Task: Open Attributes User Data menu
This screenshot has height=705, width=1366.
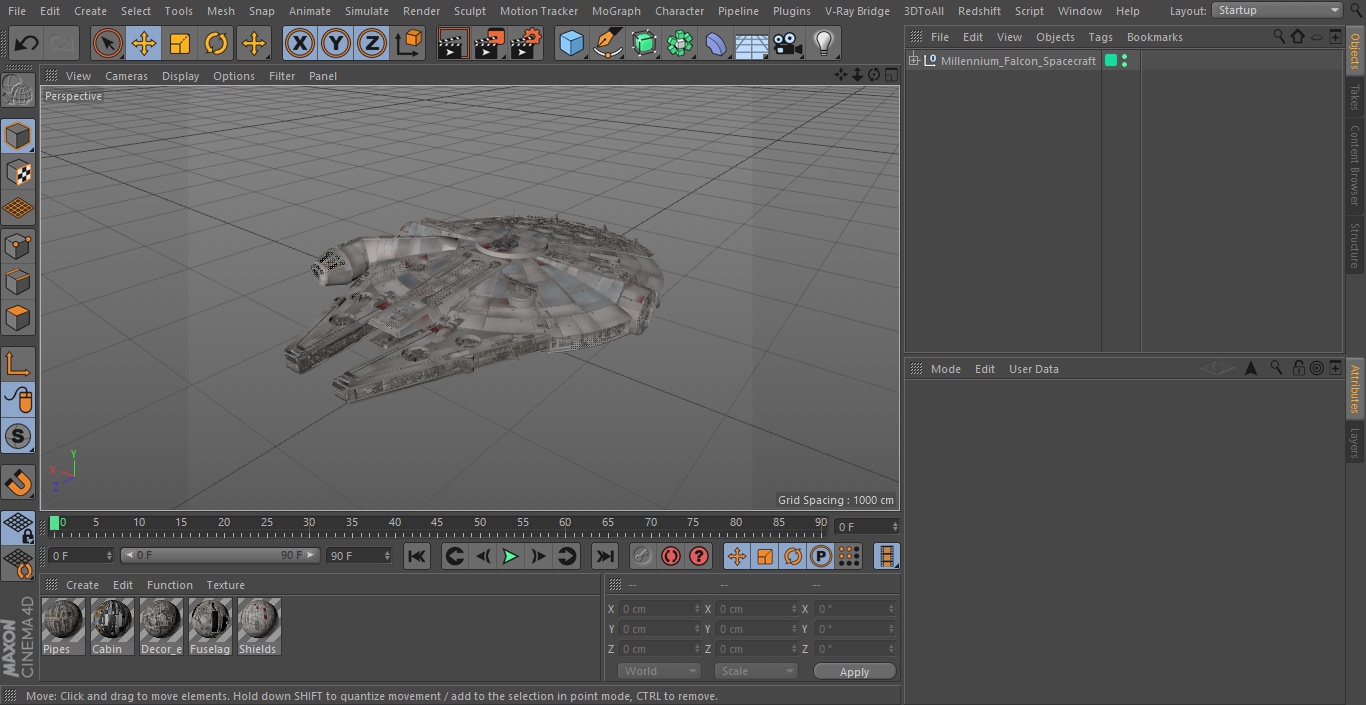Action: [x=1033, y=369]
